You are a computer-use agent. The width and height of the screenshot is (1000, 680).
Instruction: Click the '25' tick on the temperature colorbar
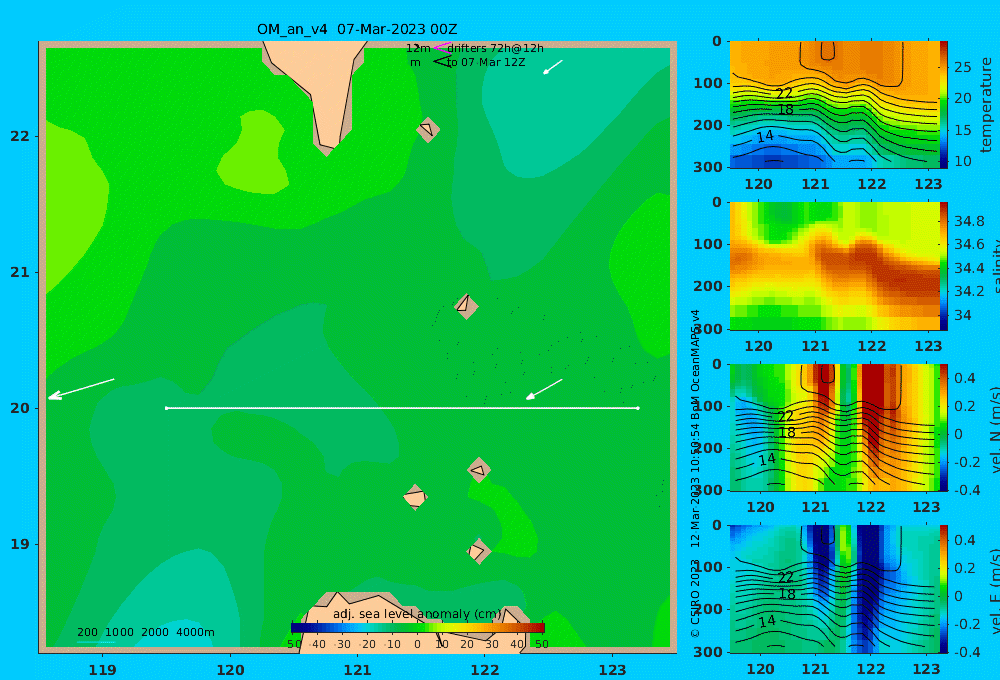pyautogui.click(x=963, y=67)
